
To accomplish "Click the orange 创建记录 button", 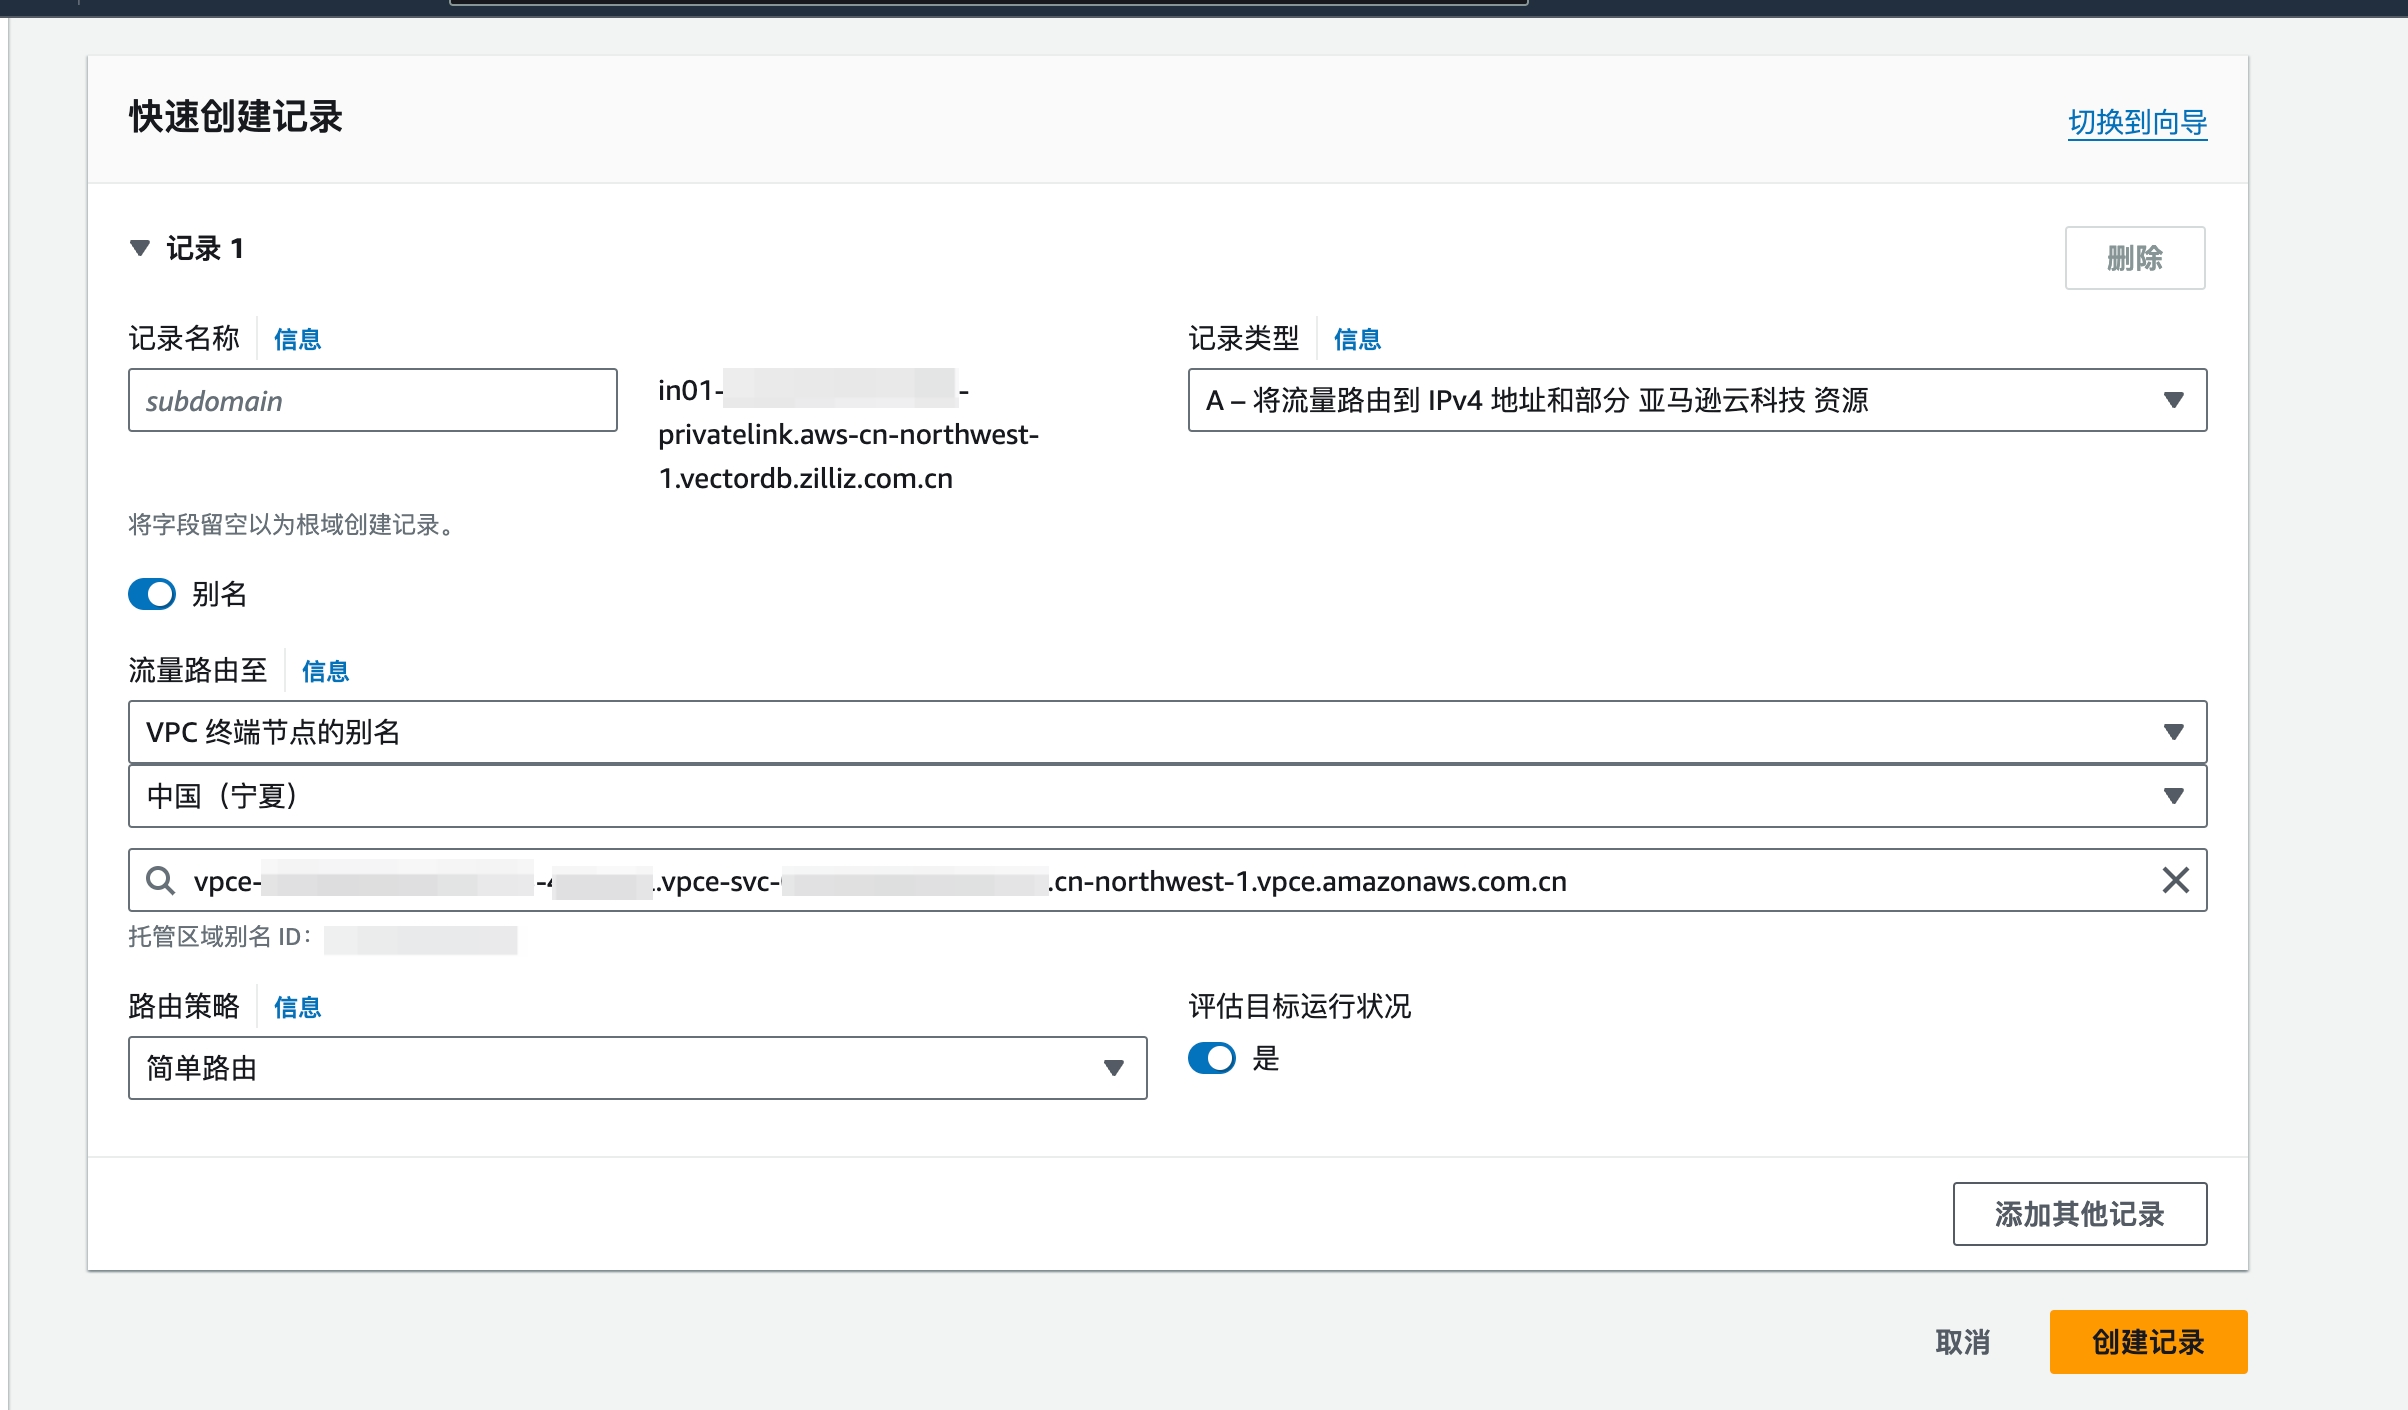I will 2147,1342.
